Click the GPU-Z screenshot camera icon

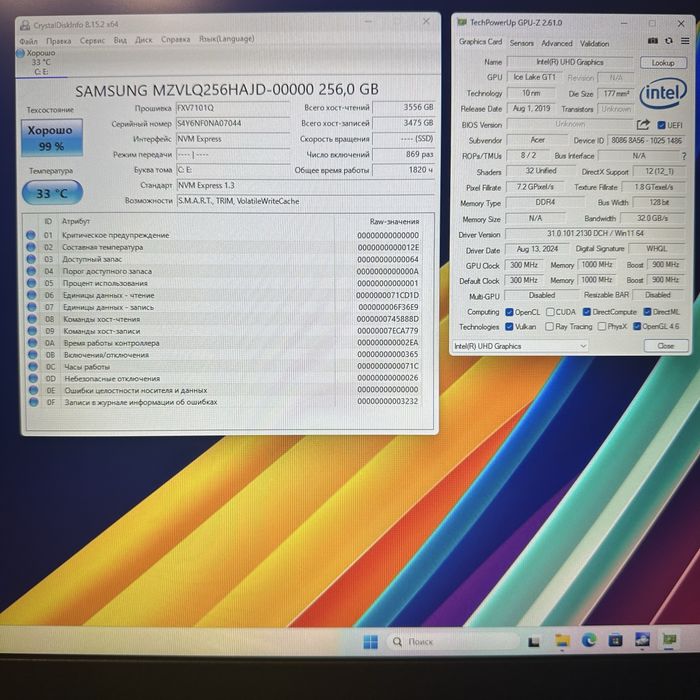click(652, 41)
